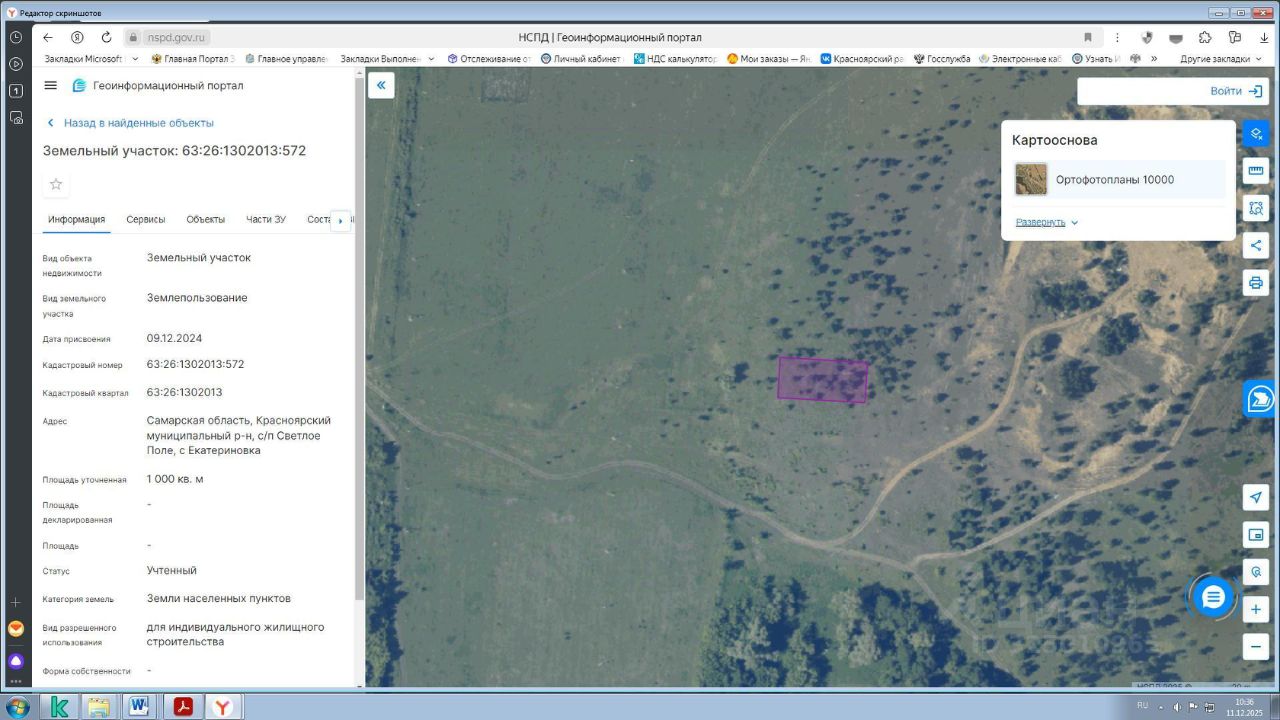Viewport: 1280px width, 720px height.
Task: Open the PDF reader icon in taskbar
Action: pyautogui.click(x=182, y=707)
